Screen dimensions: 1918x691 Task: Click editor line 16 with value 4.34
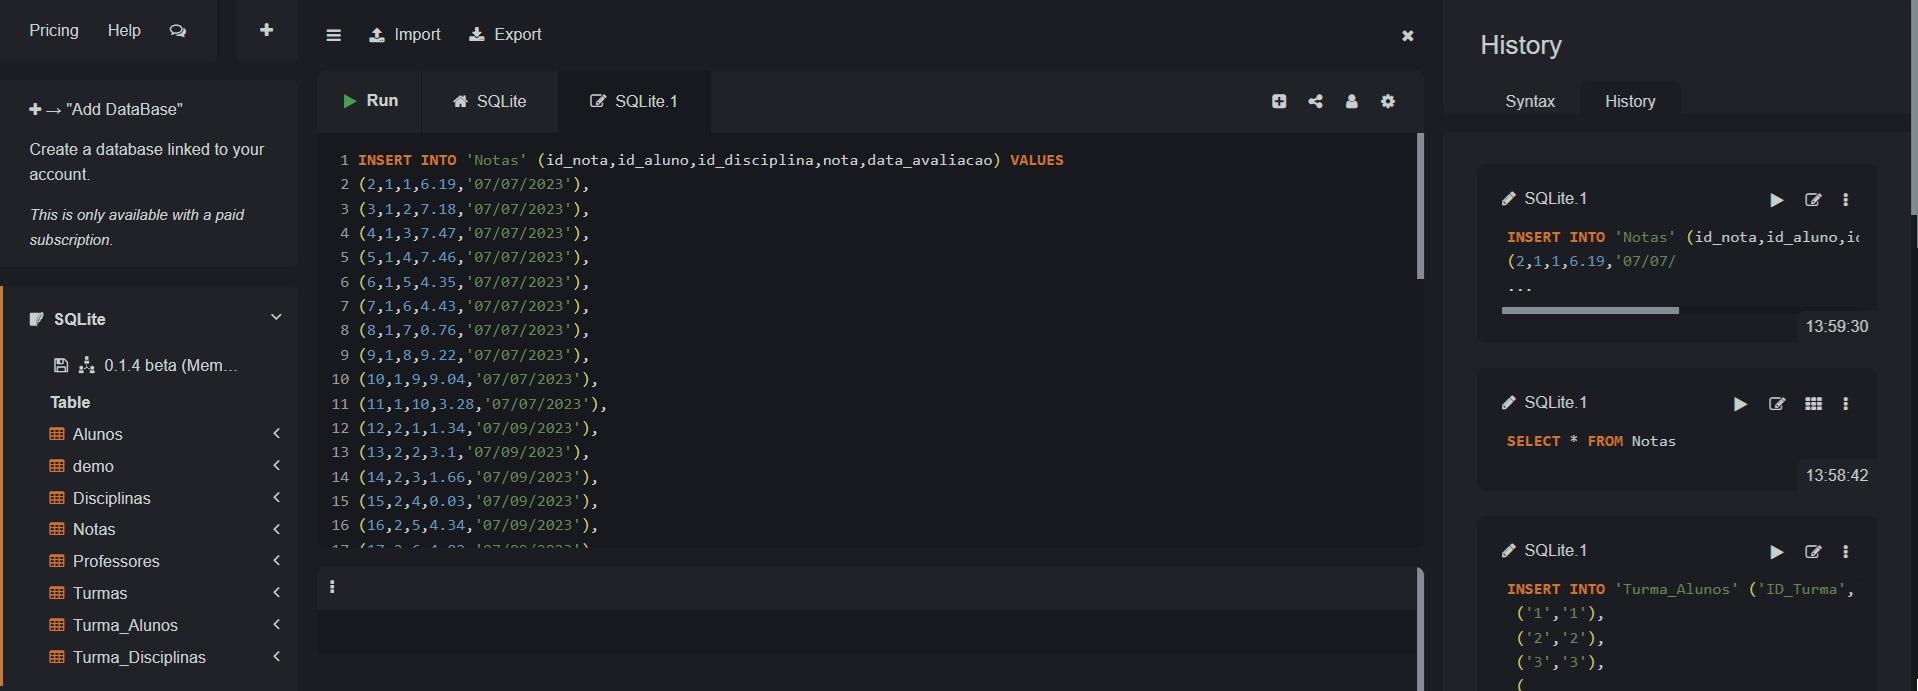[478, 525]
